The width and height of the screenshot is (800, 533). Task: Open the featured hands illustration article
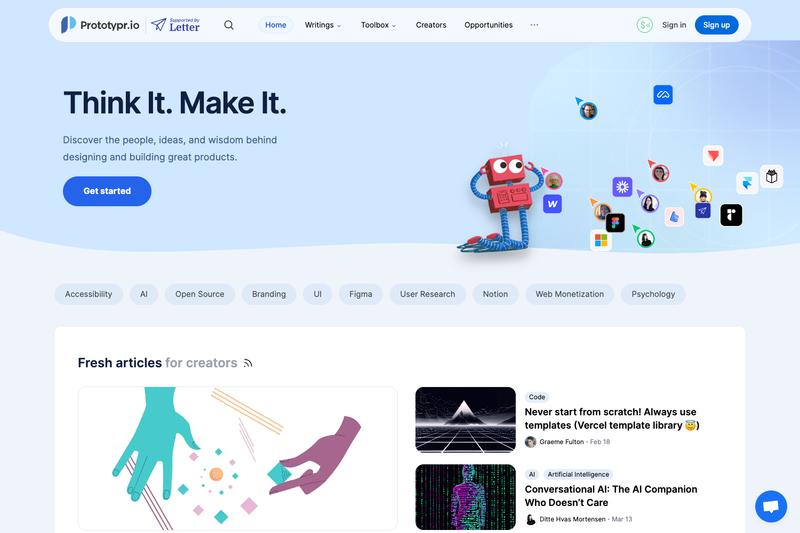(238, 459)
